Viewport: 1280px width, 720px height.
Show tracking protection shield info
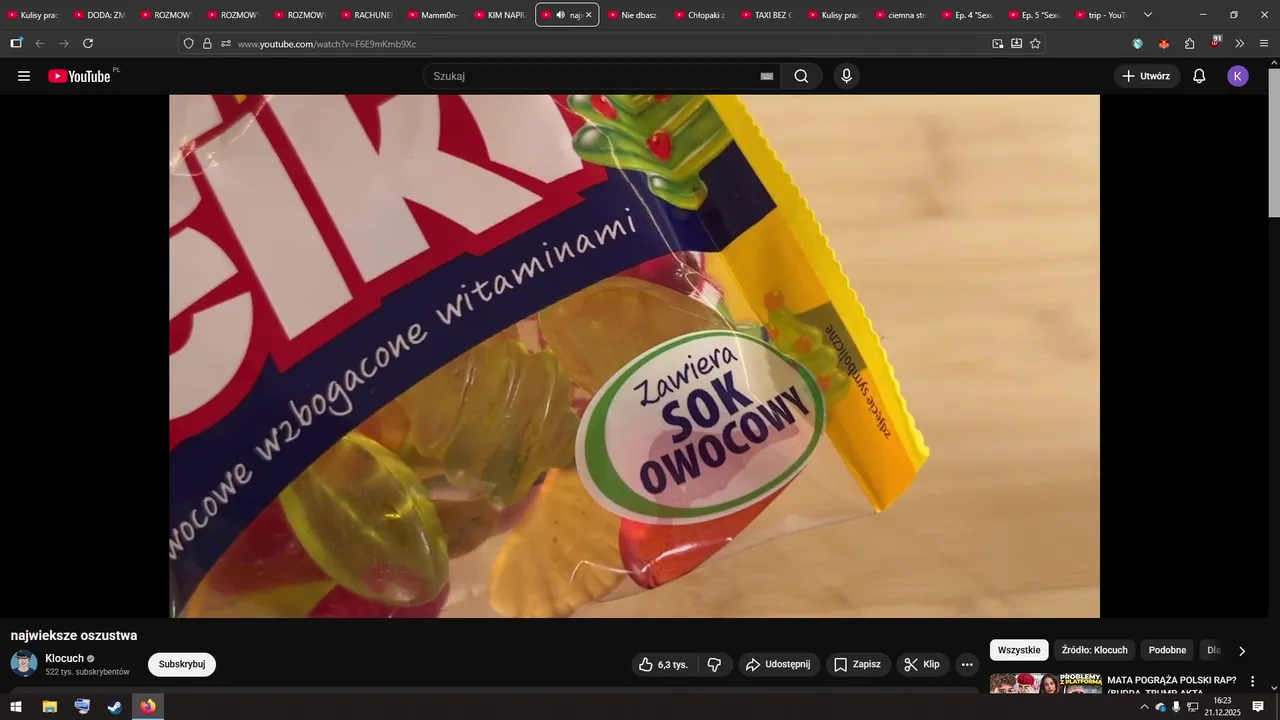[x=188, y=44]
